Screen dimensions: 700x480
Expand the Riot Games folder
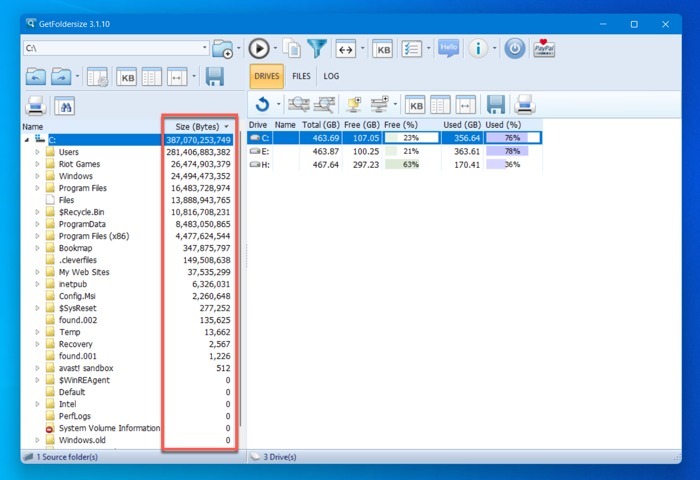38,164
